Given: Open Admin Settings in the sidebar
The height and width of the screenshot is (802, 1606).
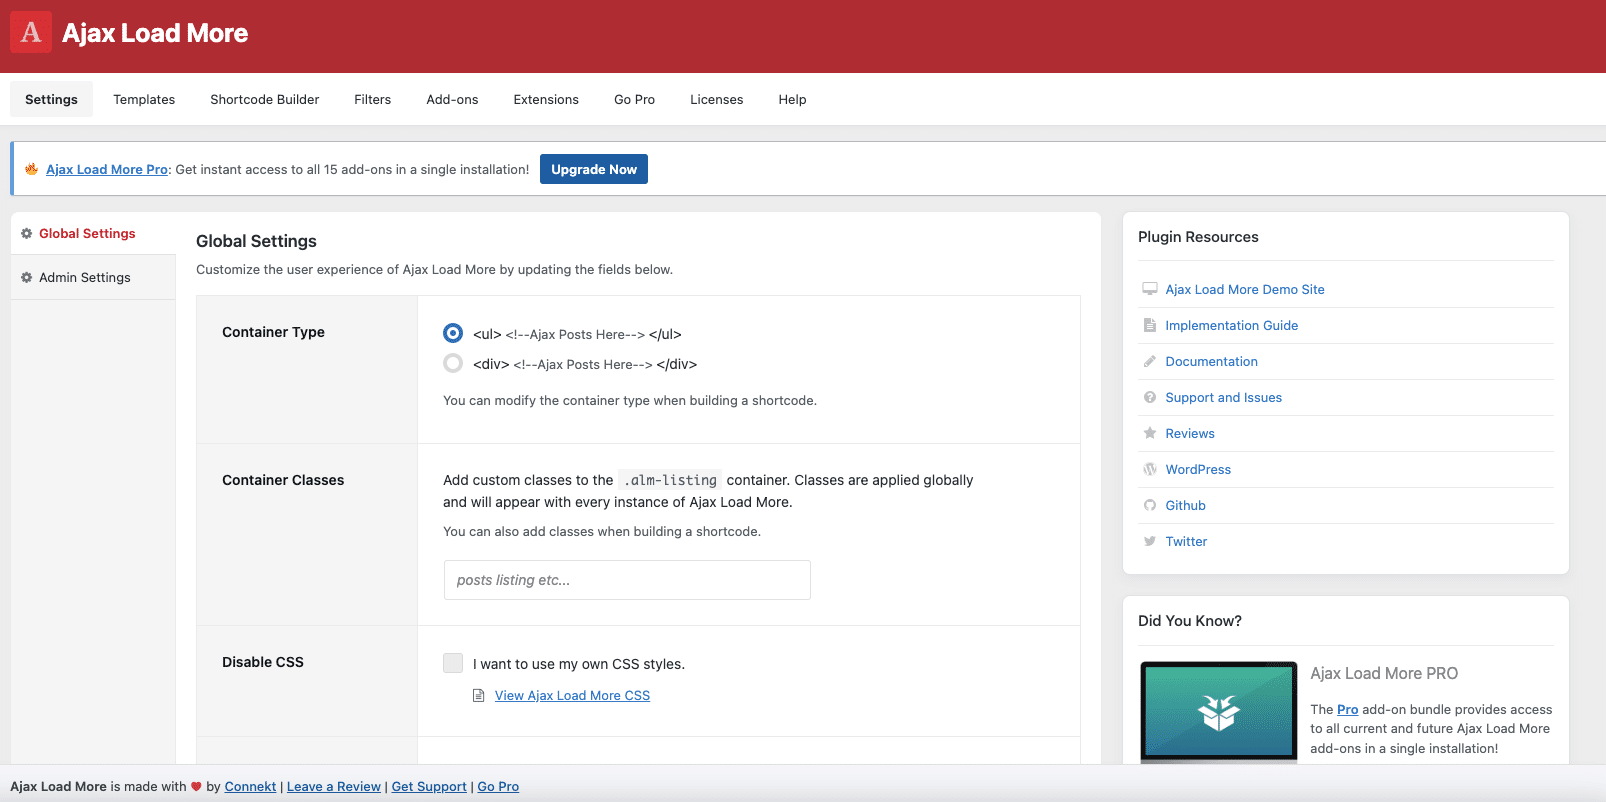Looking at the screenshot, I should point(85,277).
